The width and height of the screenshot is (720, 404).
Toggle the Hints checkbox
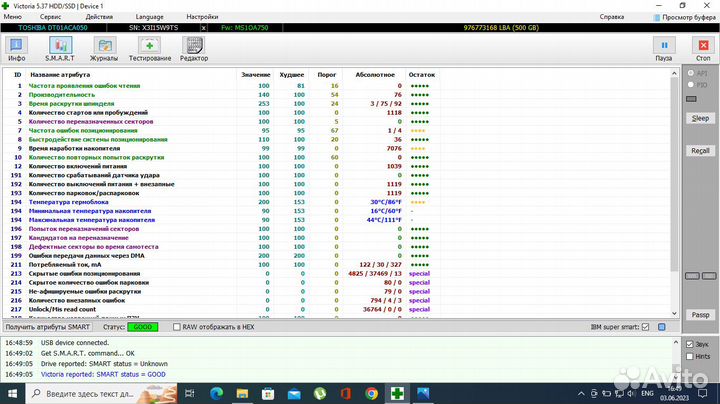689,355
